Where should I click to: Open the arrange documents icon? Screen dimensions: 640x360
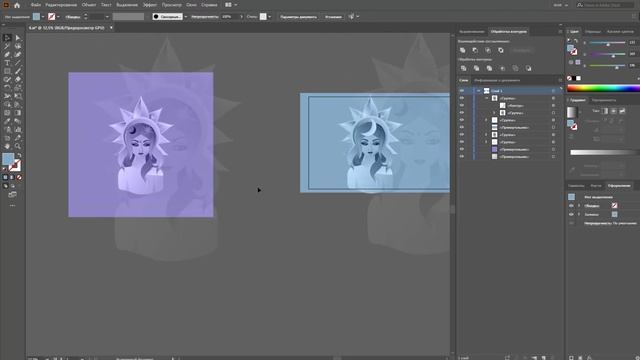click(229, 5)
